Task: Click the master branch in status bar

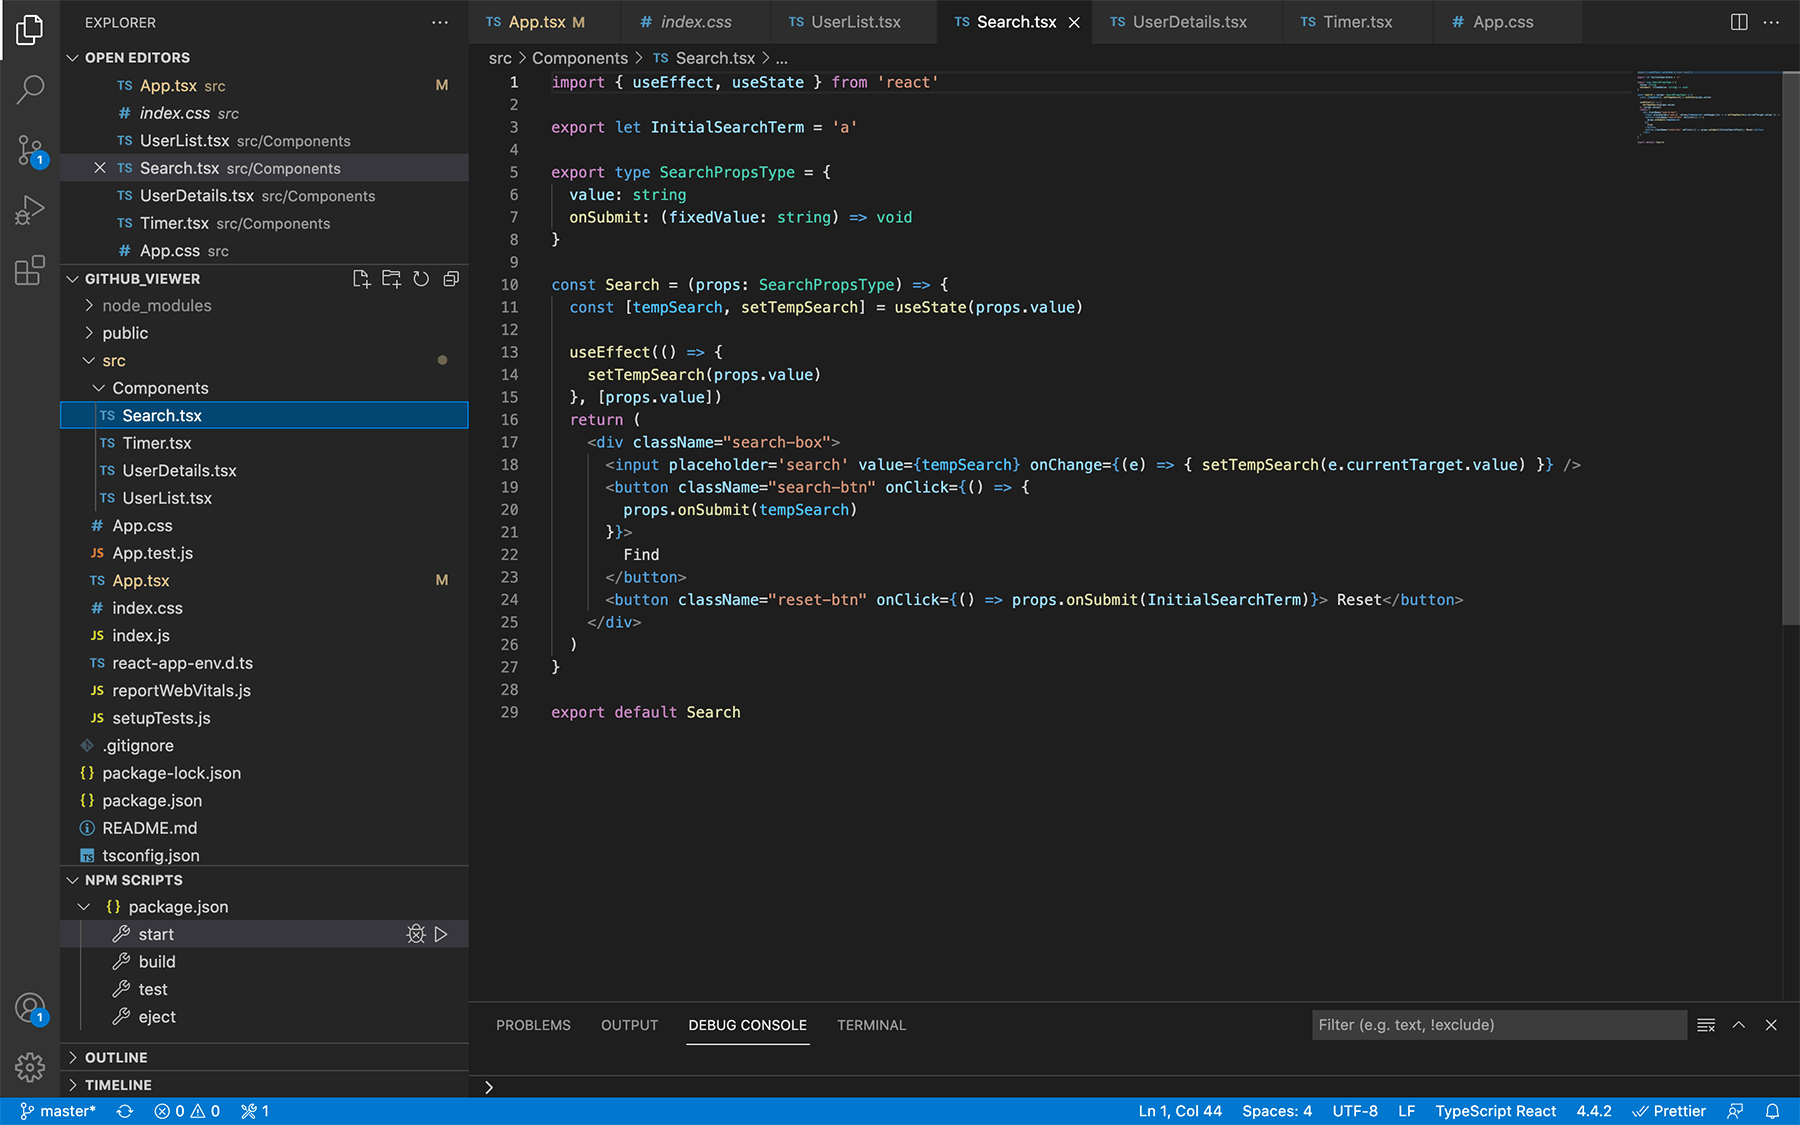Action: tap(58, 1111)
